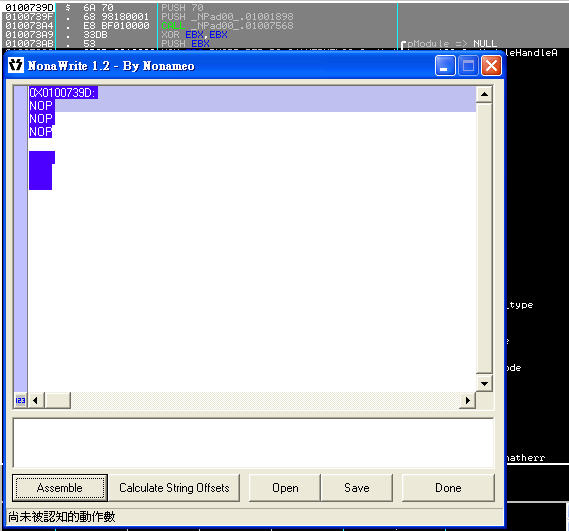The height and width of the screenshot is (531, 569).
Task: Open a file with the Open button
Action: point(285,488)
